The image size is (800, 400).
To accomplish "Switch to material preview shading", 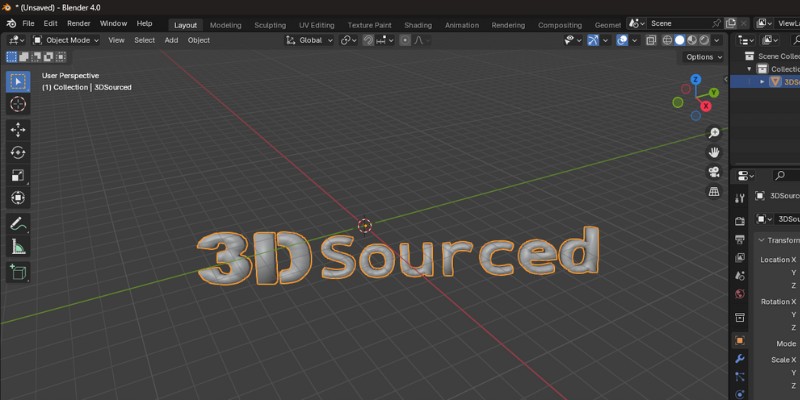I will click(x=692, y=40).
